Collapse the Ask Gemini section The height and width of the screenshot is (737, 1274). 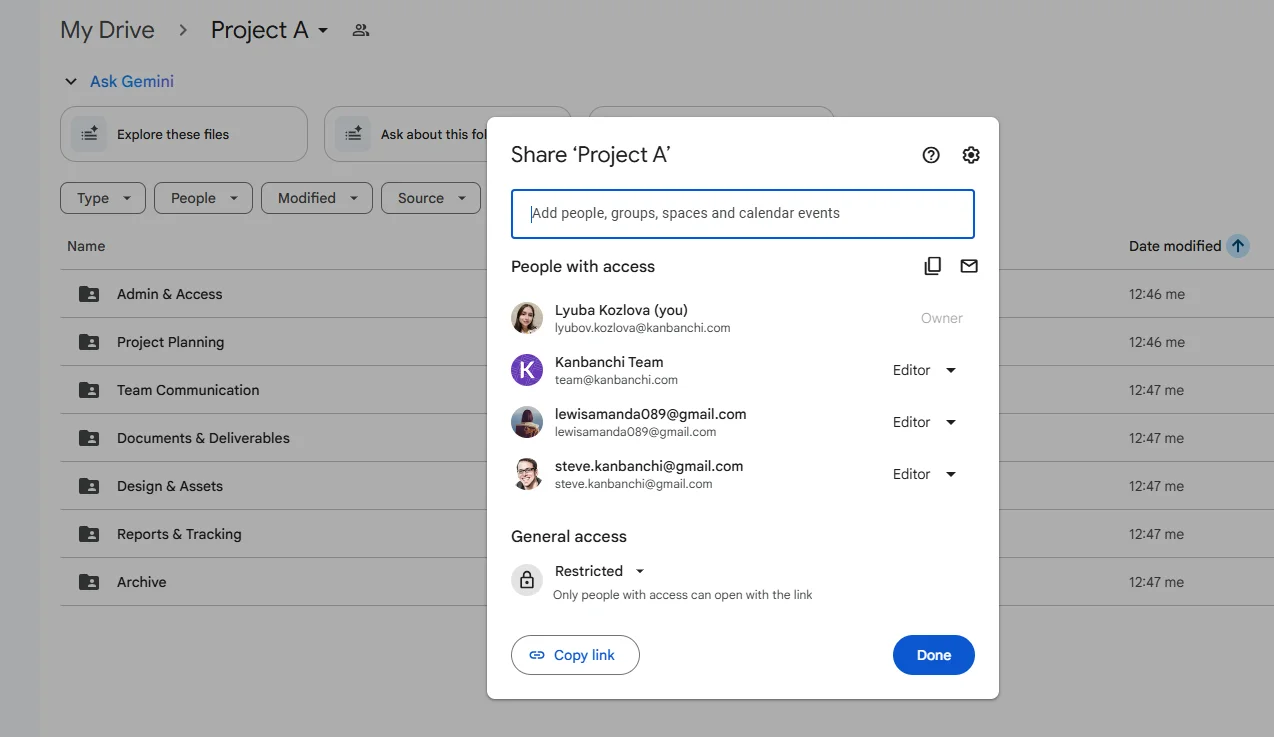point(70,80)
